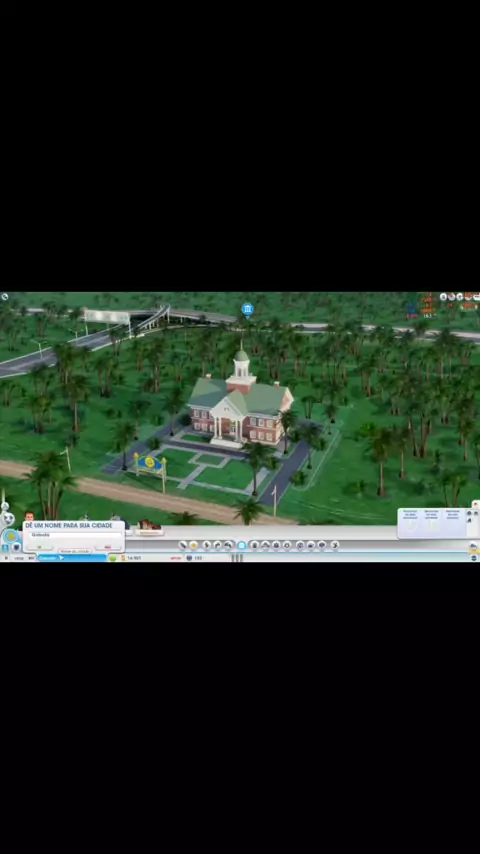Select the building thumbnail above the toolbar

point(149,527)
